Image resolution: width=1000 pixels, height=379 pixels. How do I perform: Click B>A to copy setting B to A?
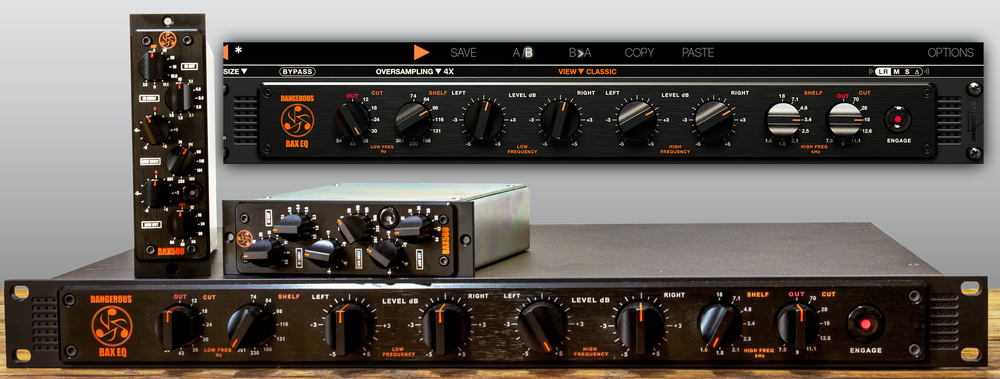tap(580, 52)
